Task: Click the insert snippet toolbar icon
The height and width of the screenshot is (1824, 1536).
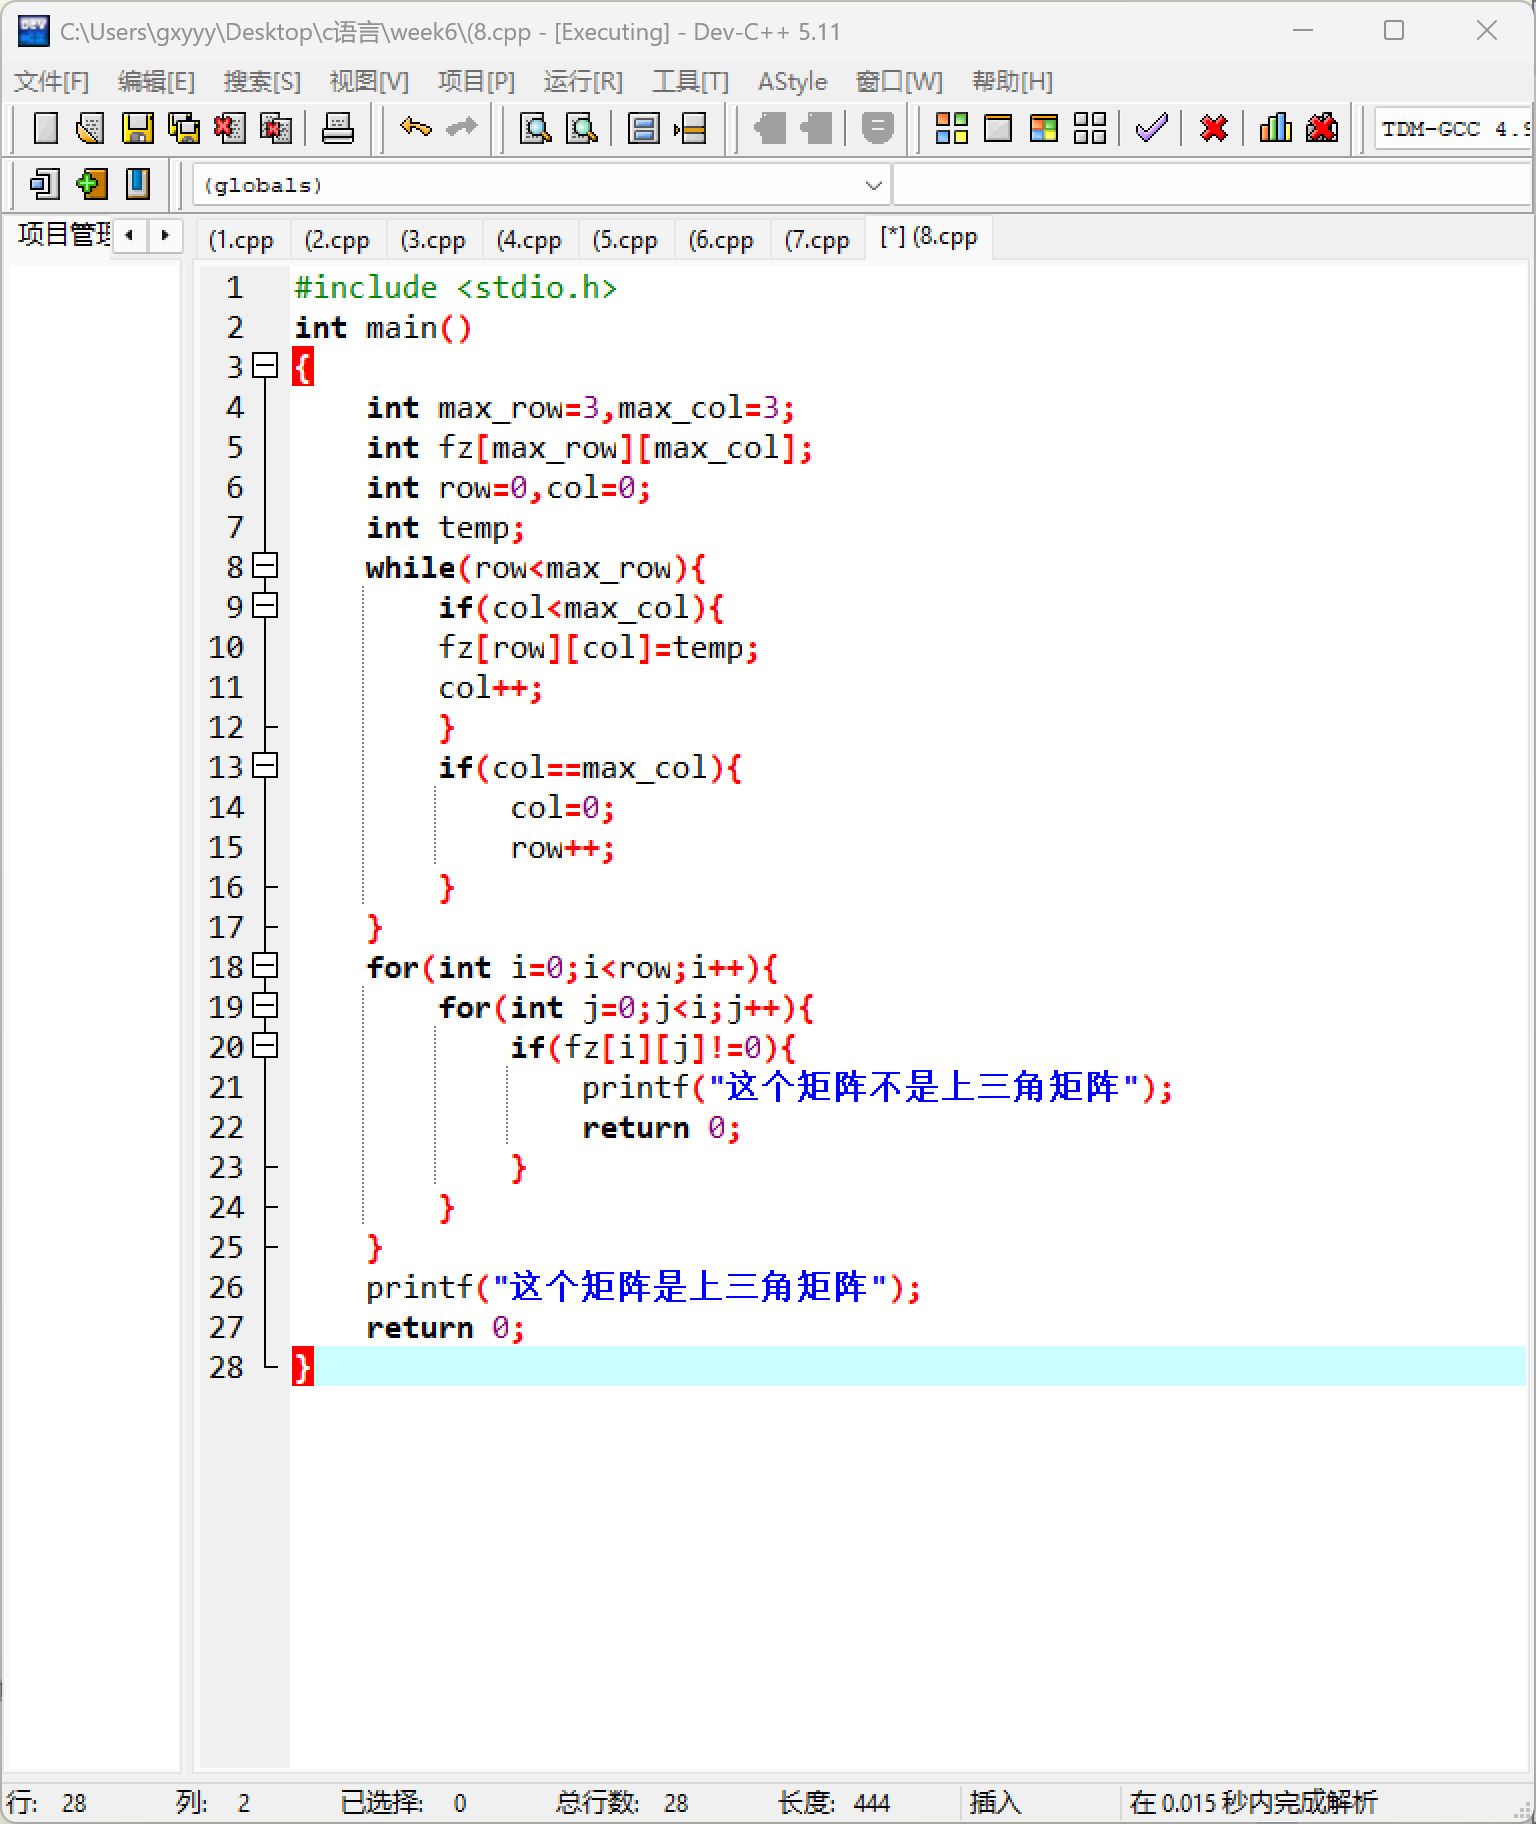Action: click(45, 184)
